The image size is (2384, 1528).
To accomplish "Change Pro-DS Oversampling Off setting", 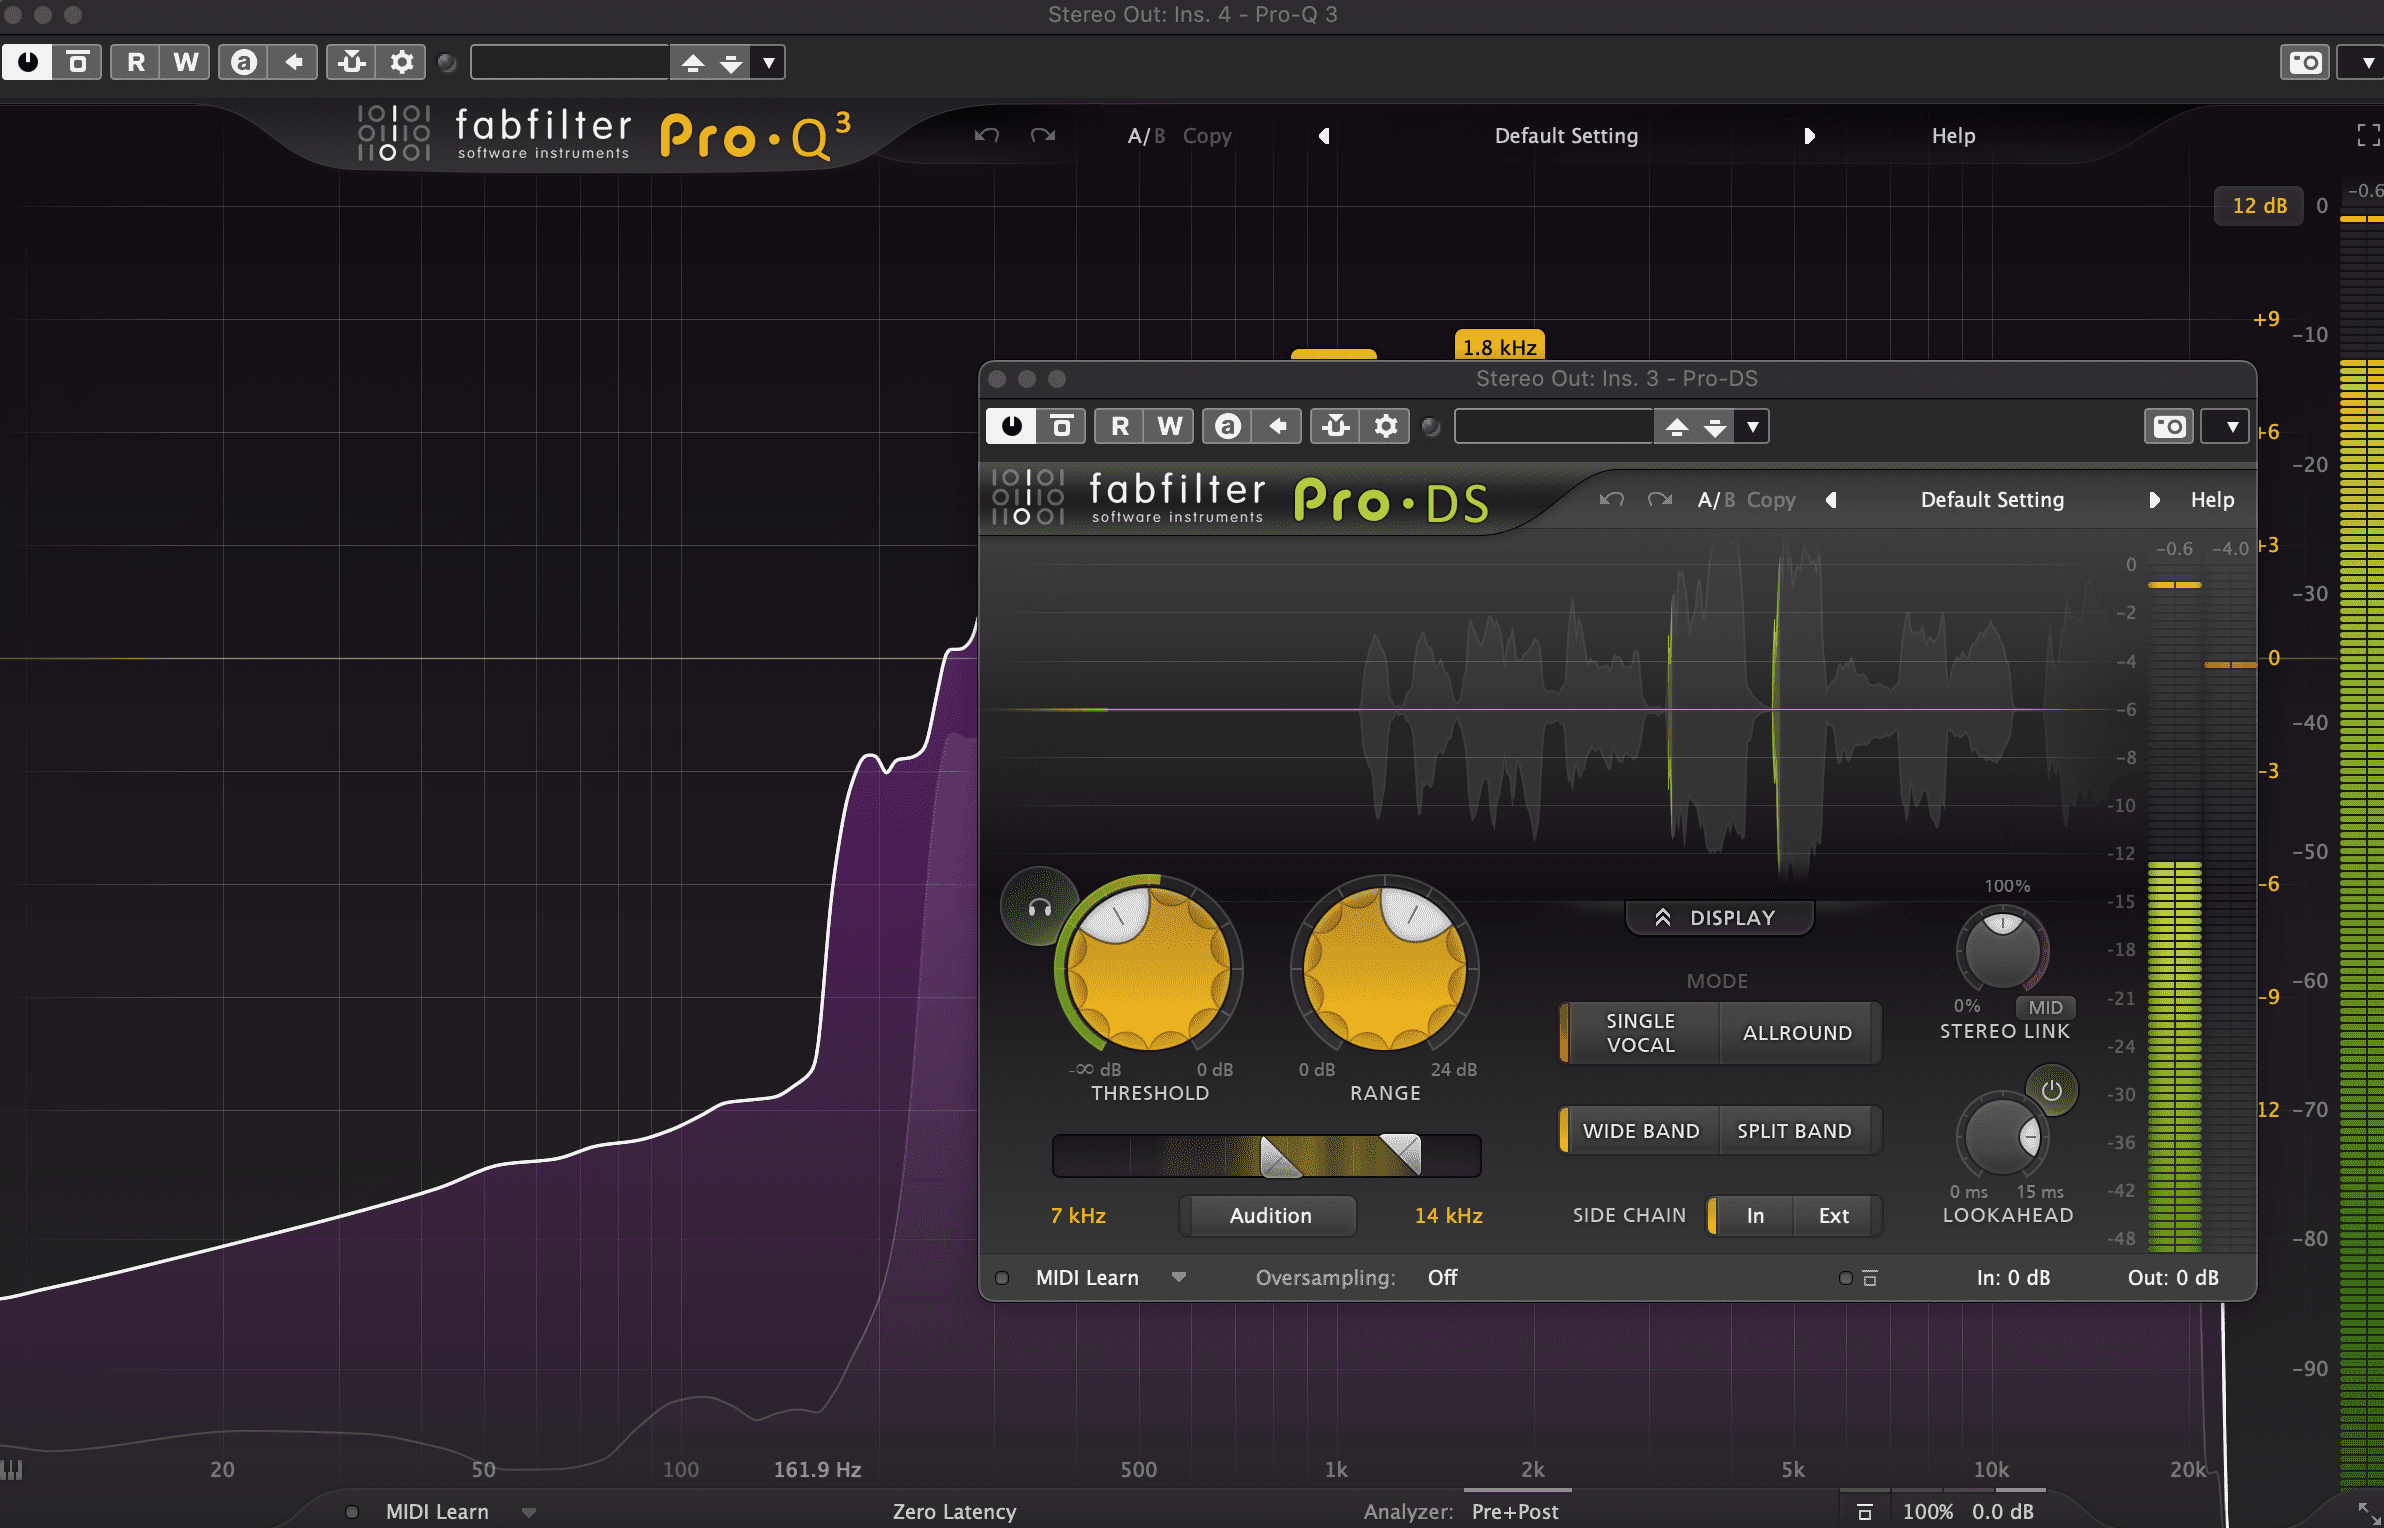I will [1442, 1277].
